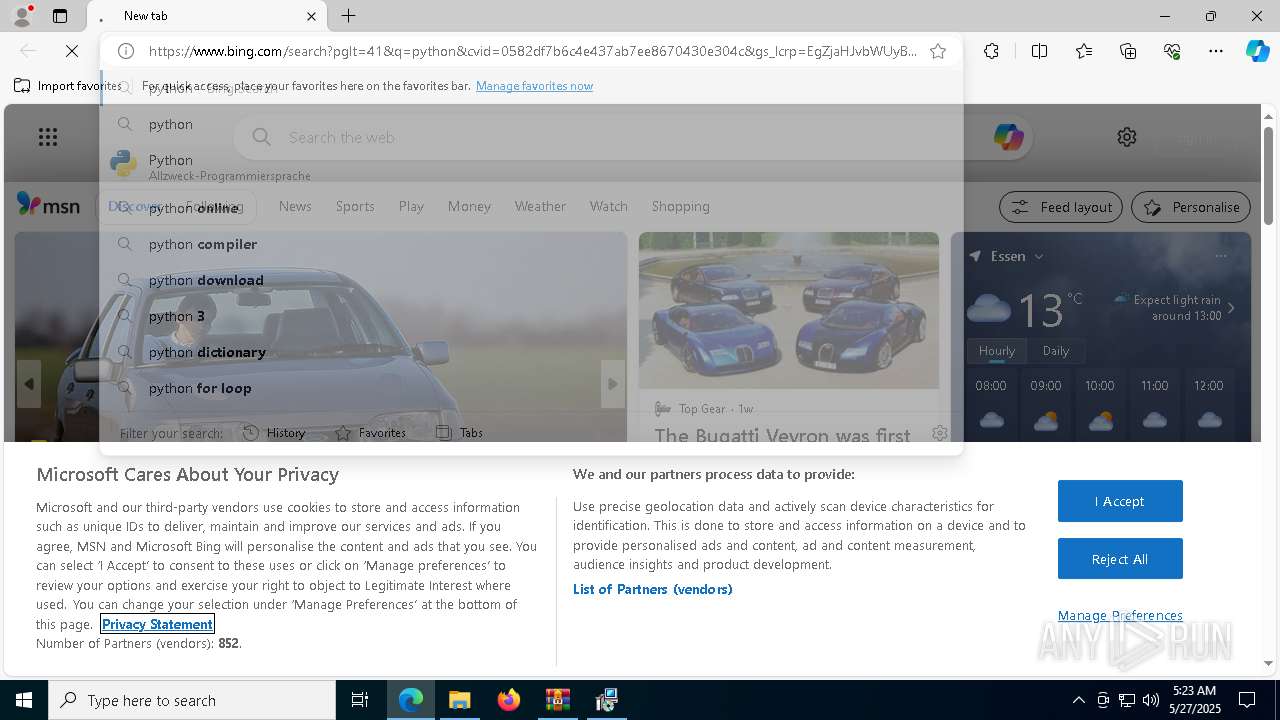Switch to the Watch tab
1280x720 pixels.
point(608,206)
